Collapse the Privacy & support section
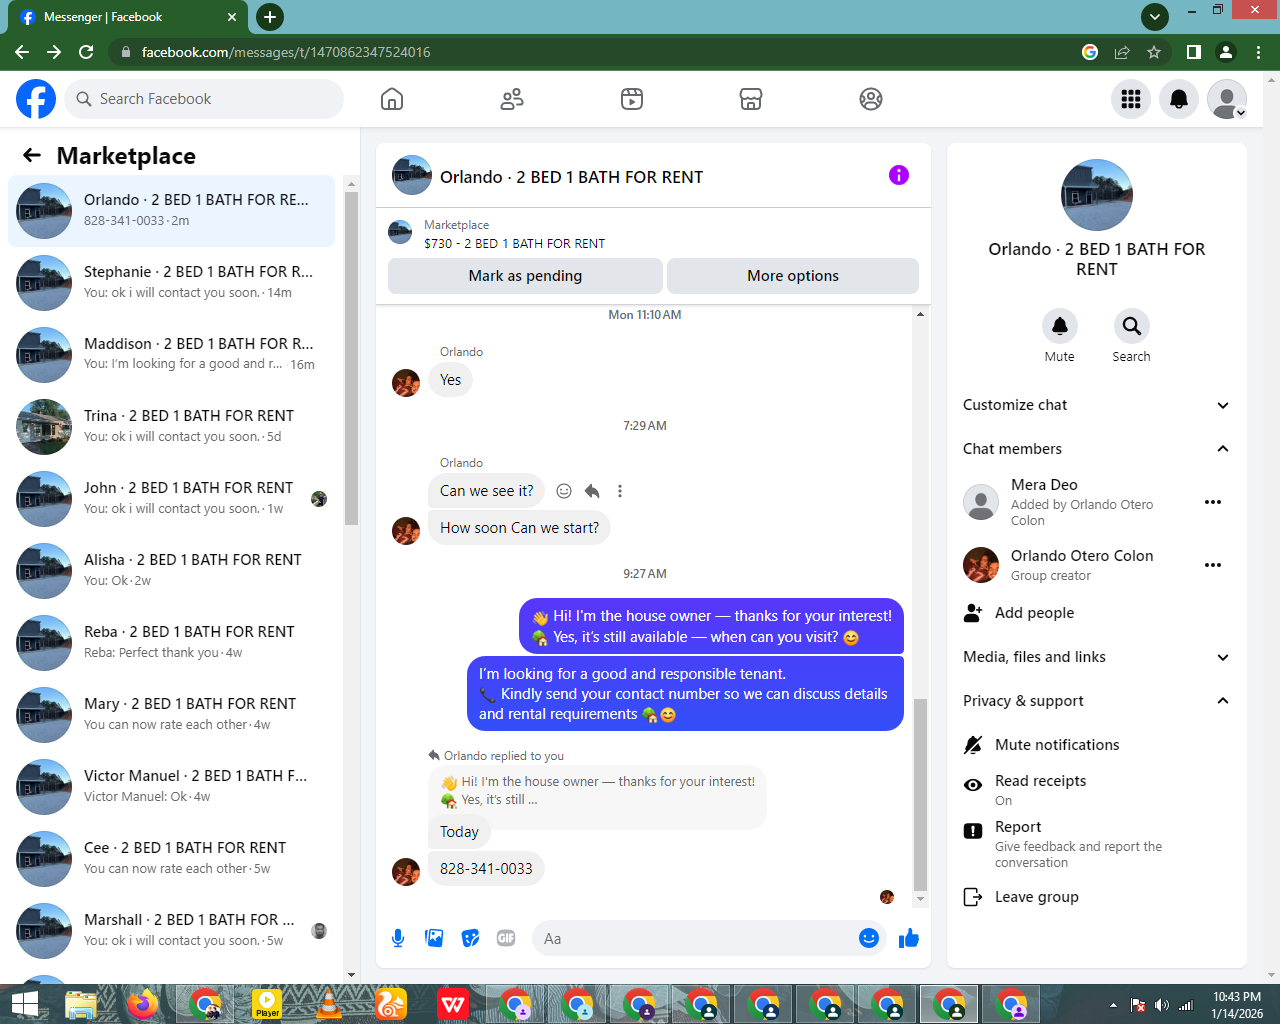This screenshot has width=1280, height=1024. (x=1097, y=701)
